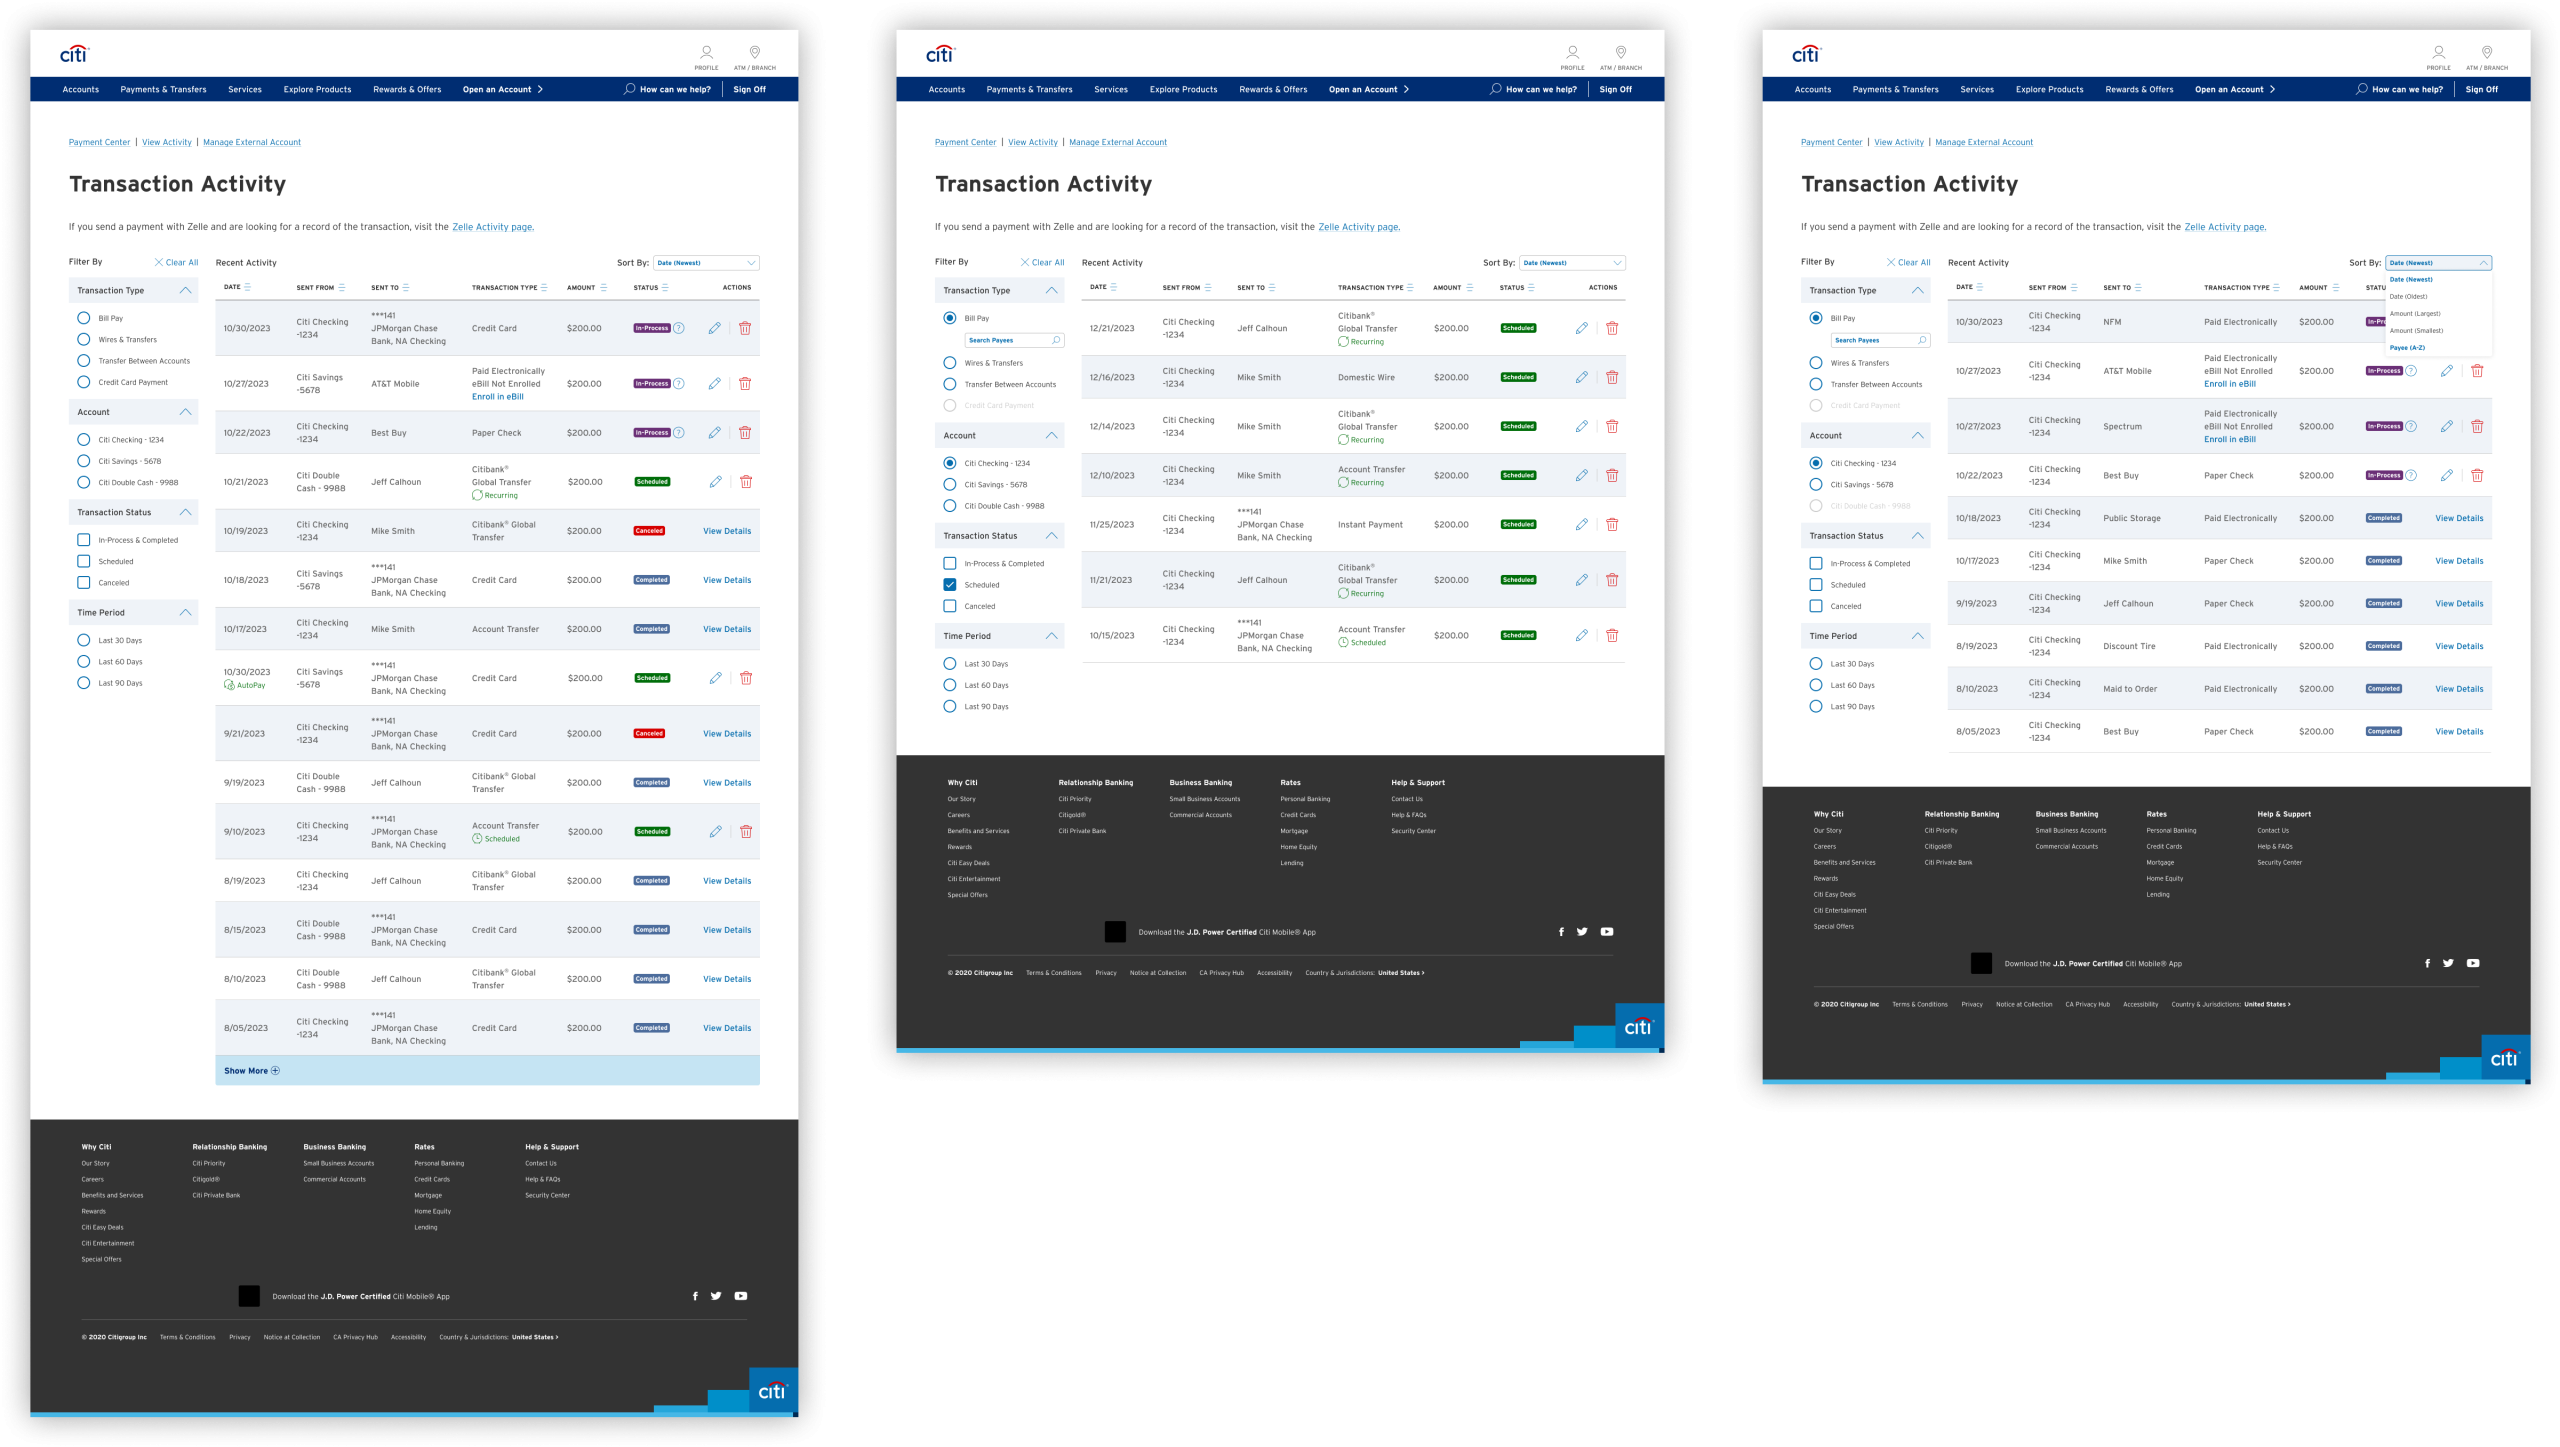
Task: Open Enroll in eBill link for Spectrum
Action: 2229,439
